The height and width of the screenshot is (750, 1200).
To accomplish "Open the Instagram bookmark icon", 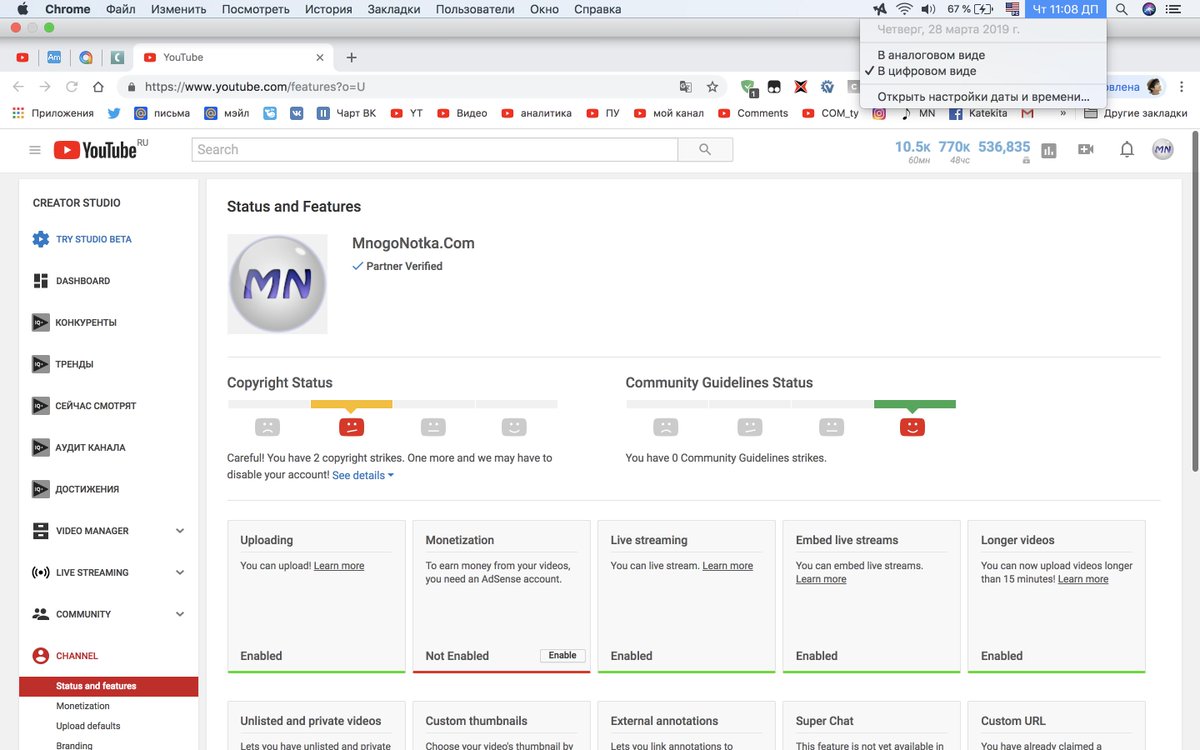I will (x=879, y=113).
